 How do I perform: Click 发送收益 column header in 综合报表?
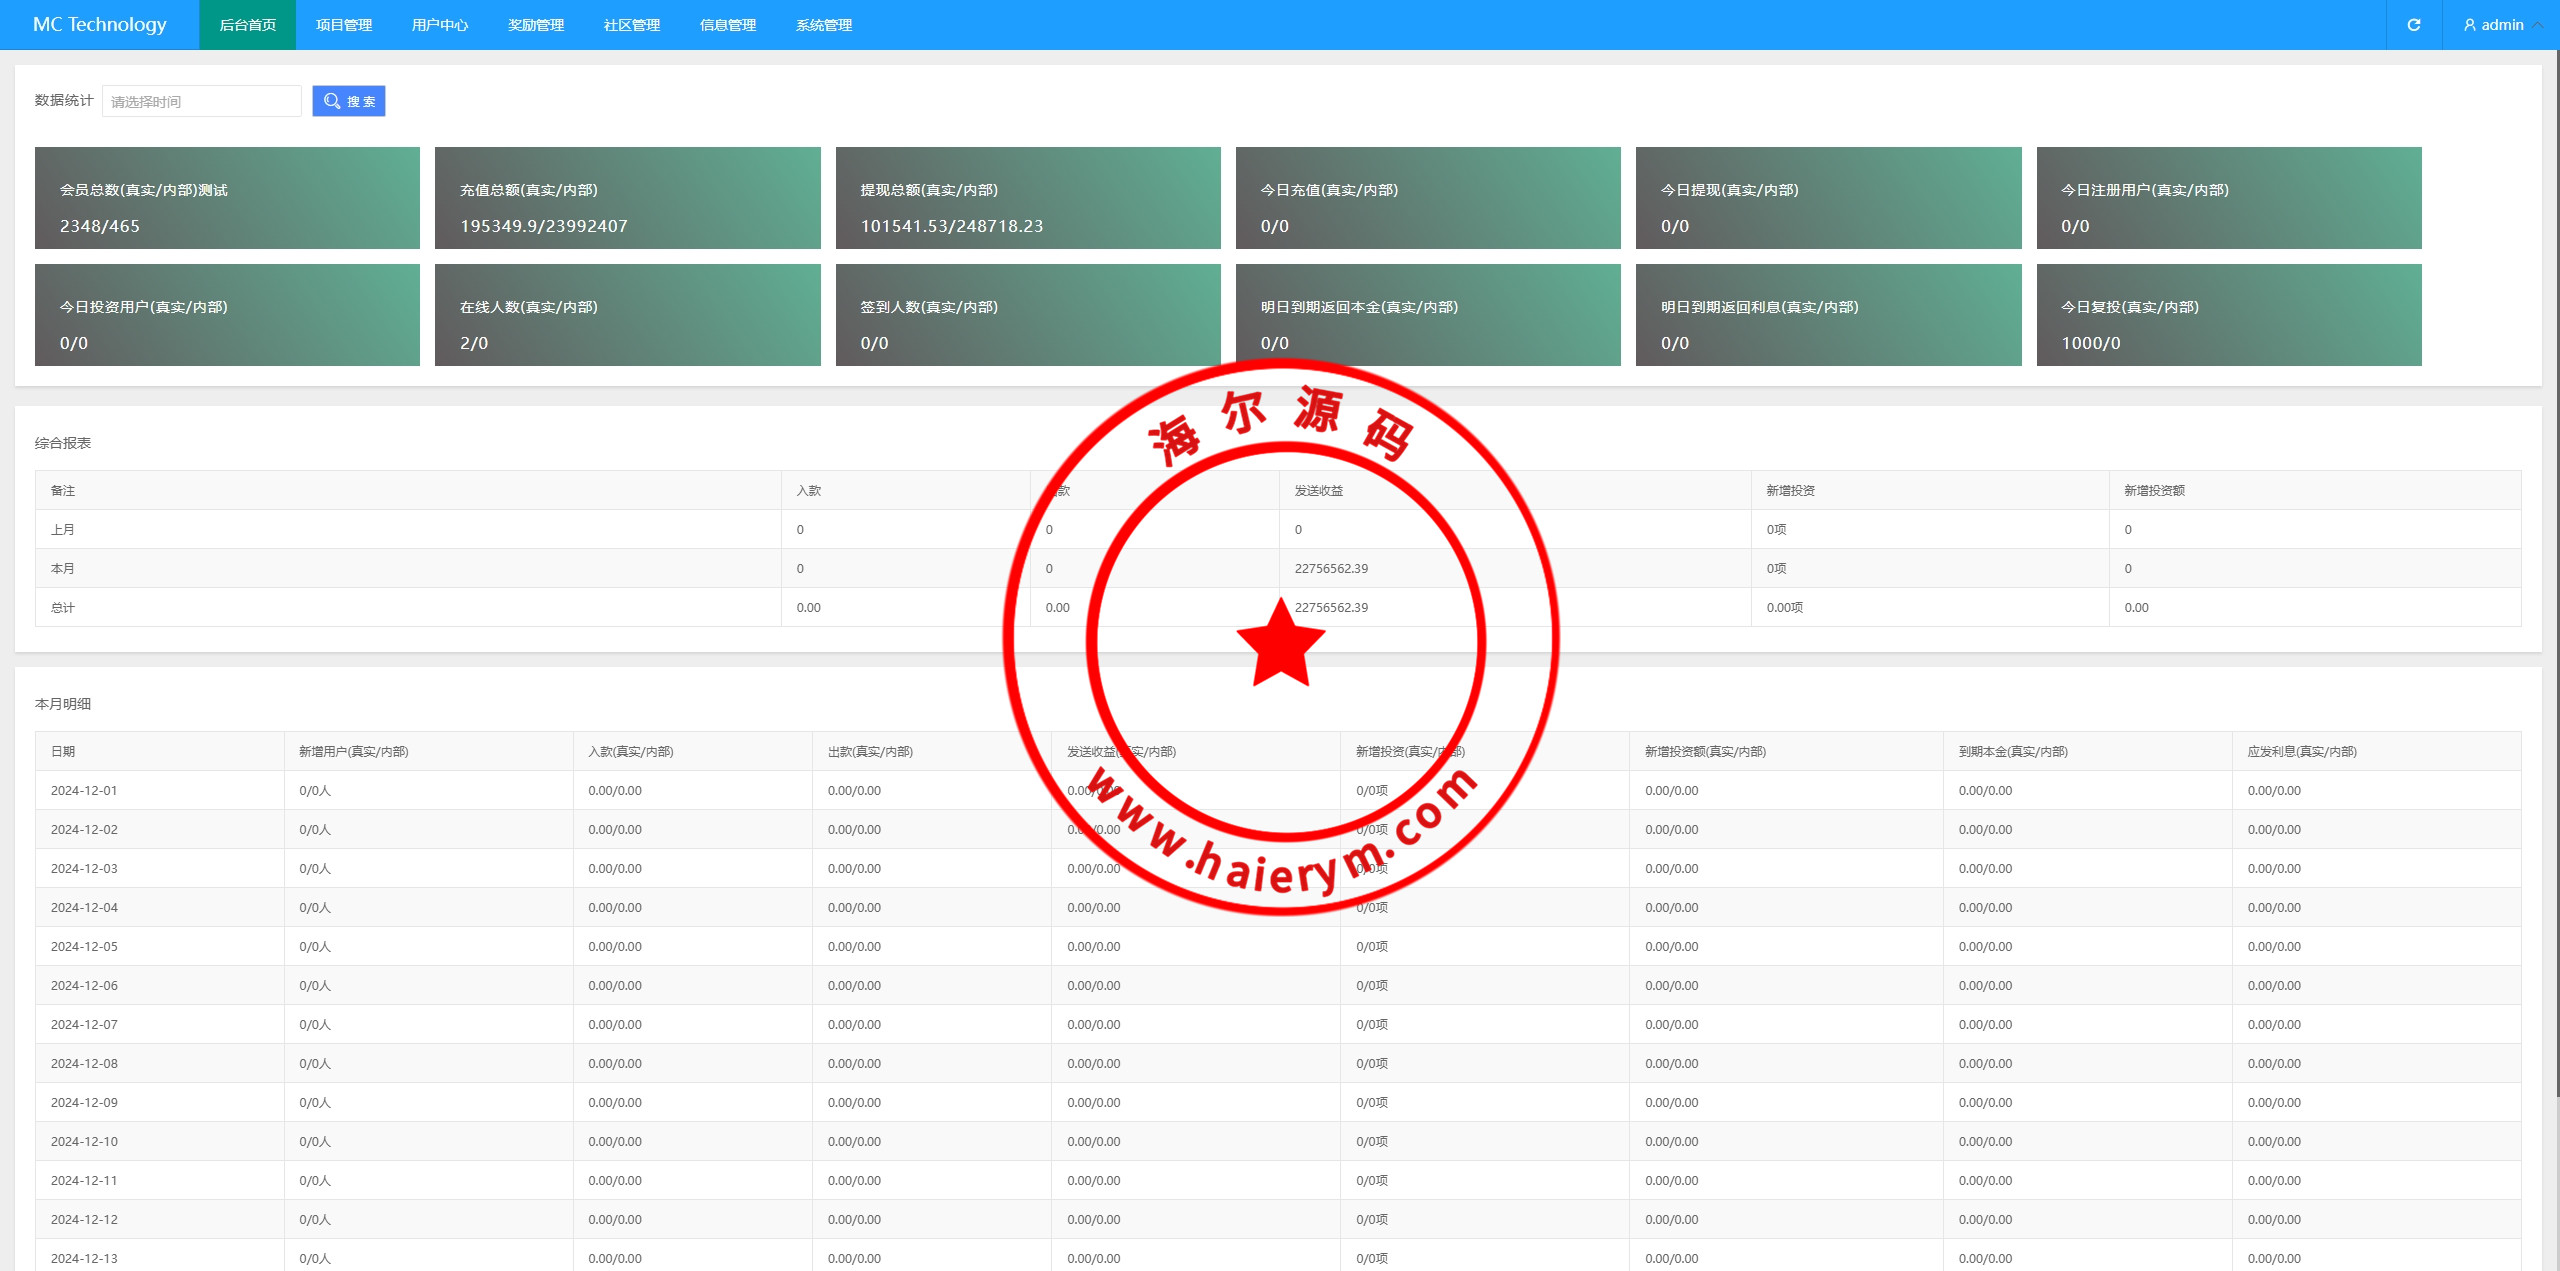point(1318,491)
